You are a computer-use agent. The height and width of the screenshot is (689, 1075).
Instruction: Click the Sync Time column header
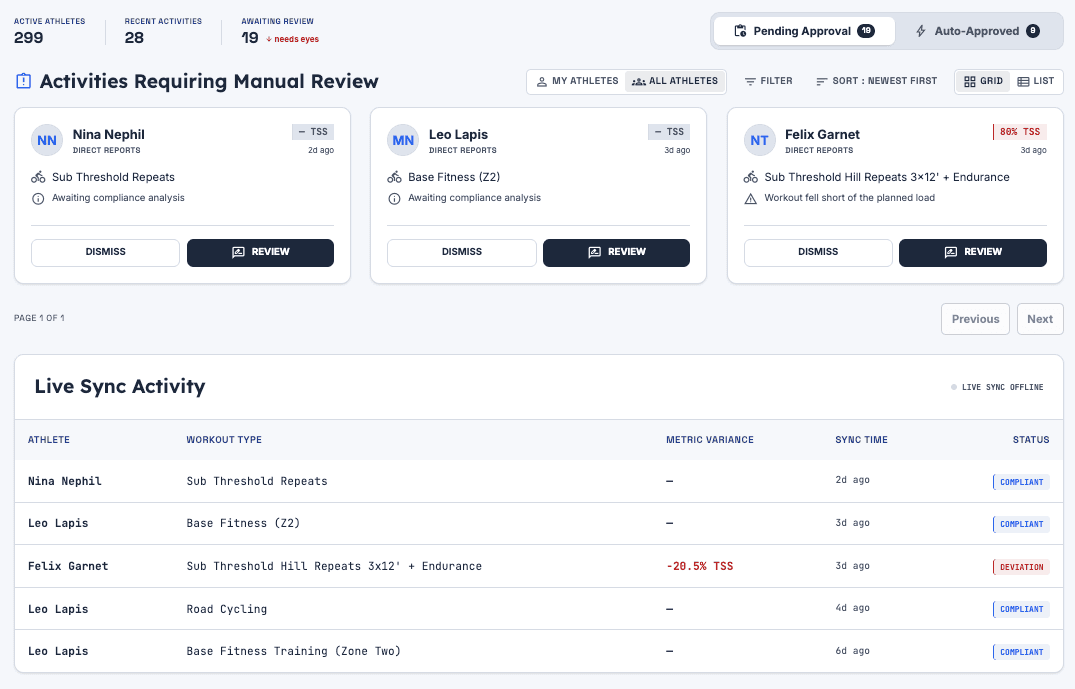tap(861, 439)
